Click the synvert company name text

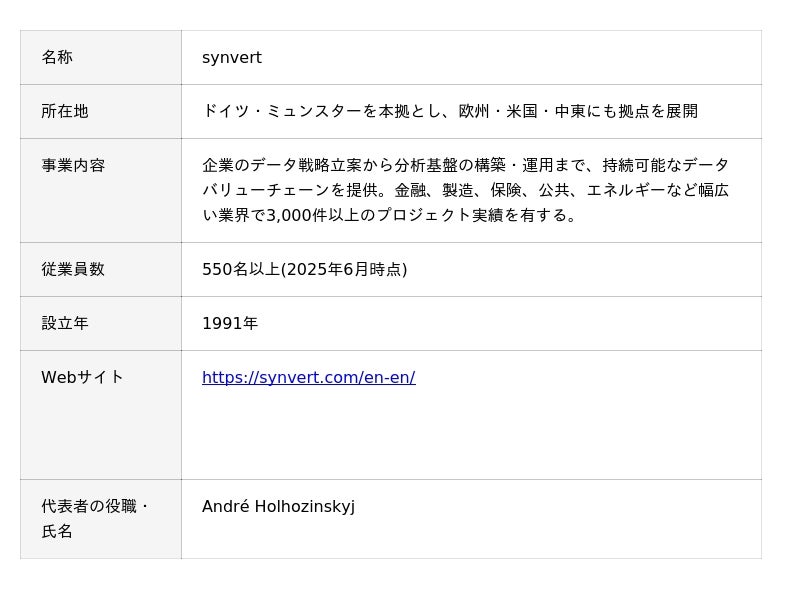[232, 58]
